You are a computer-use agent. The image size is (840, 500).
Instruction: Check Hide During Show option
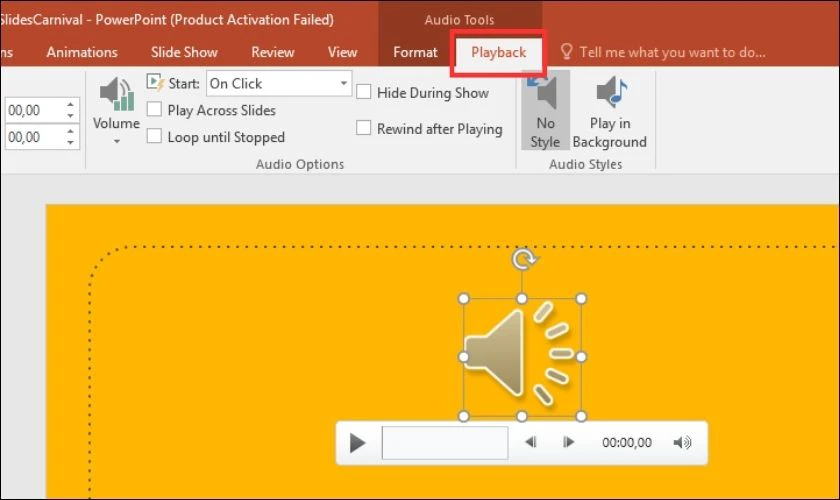[364, 92]
